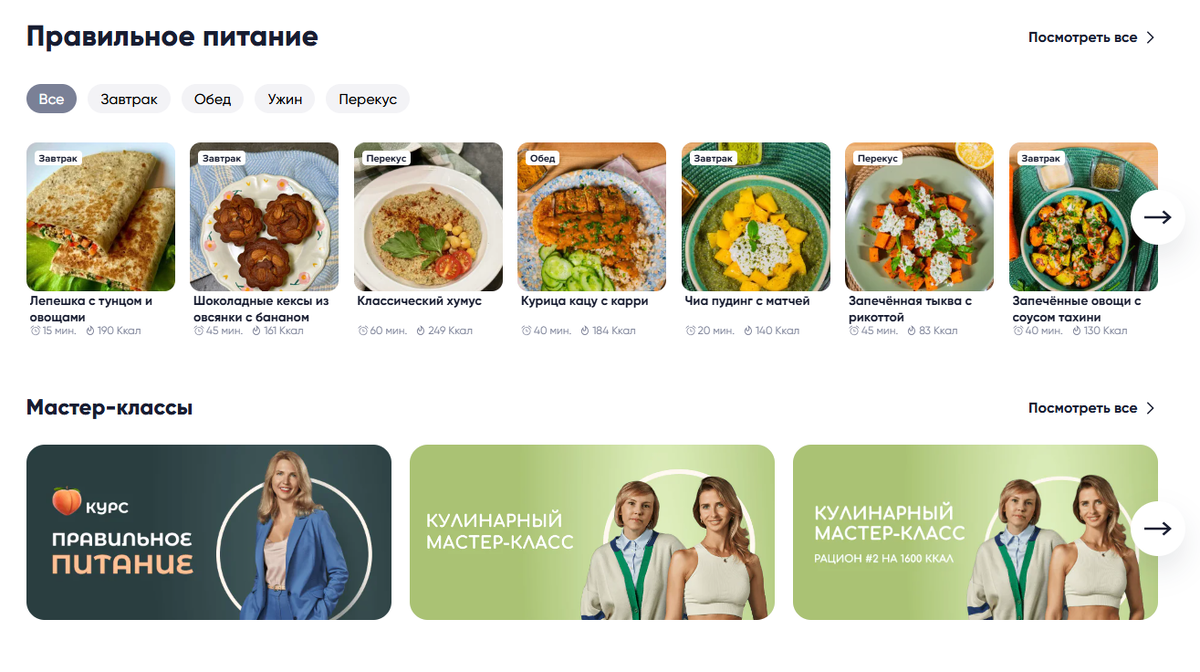
Task: Select the Завтрак filter chip
Action: tap(129, 99)
